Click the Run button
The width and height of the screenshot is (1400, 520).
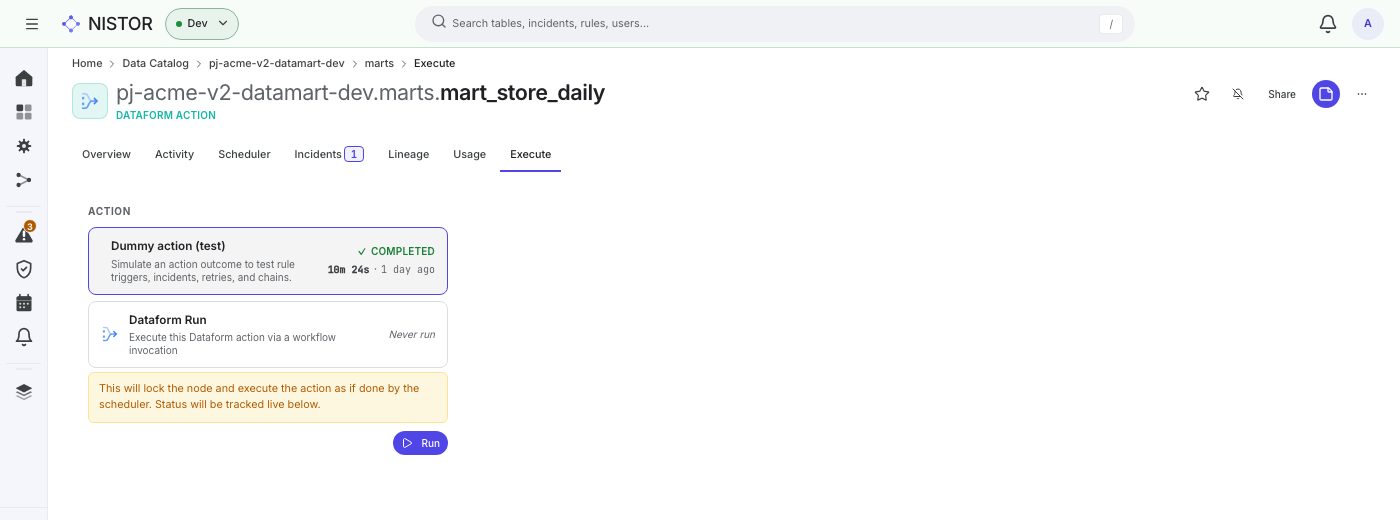[x=420, y=443]
